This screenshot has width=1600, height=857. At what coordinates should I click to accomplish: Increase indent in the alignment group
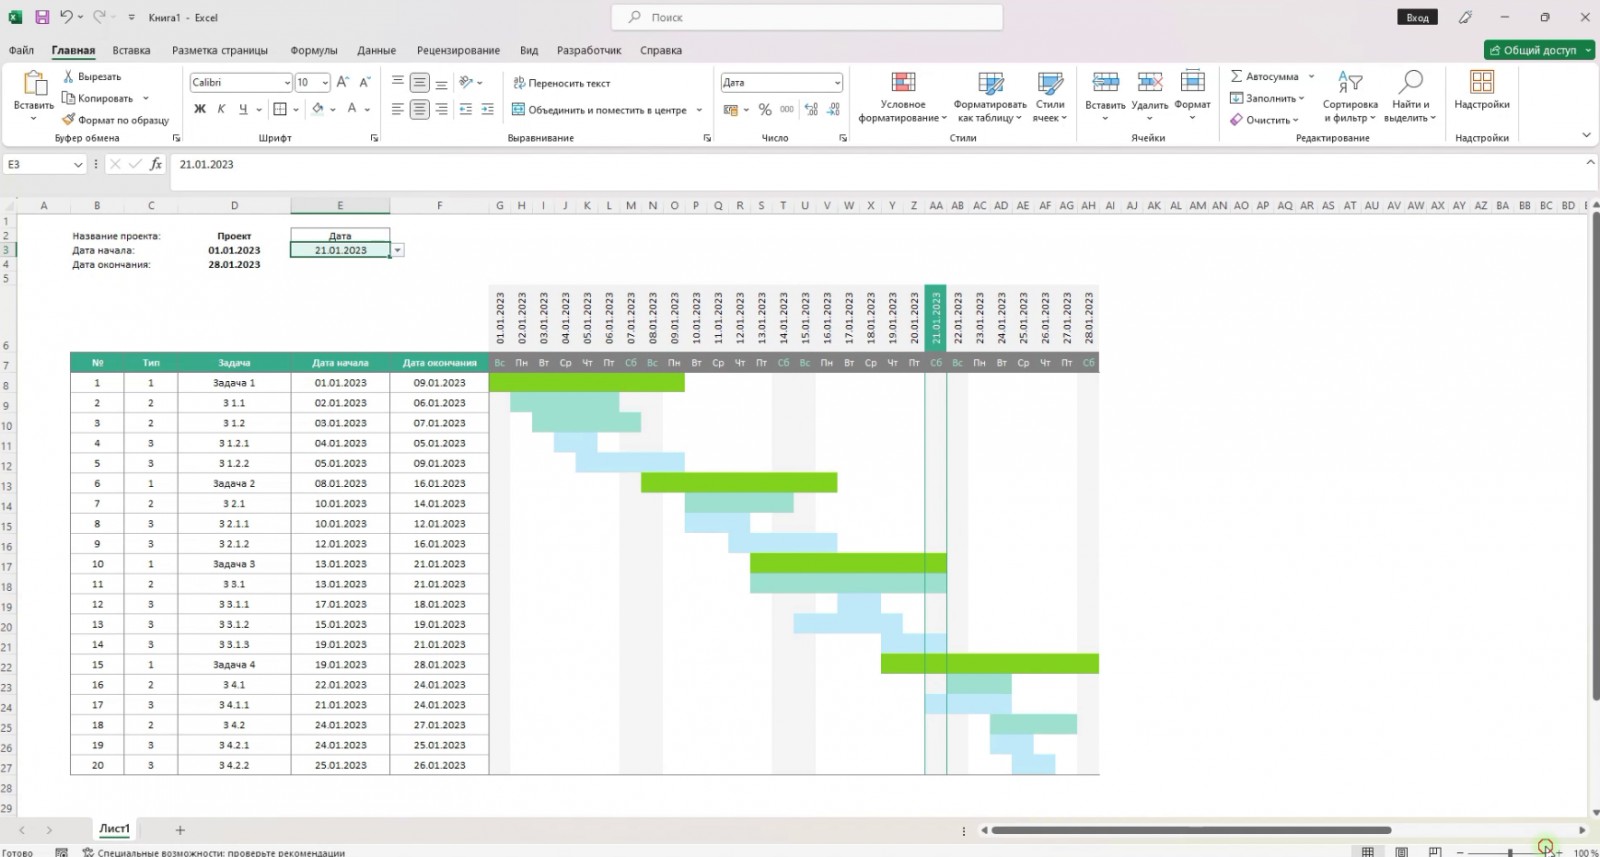click(487, 110)
